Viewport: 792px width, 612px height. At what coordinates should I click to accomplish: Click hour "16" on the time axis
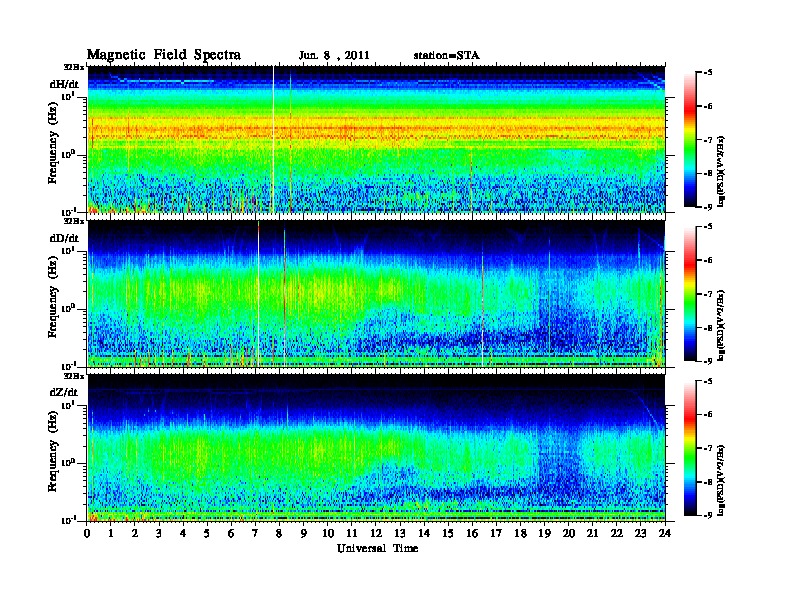tap(472, 534)
